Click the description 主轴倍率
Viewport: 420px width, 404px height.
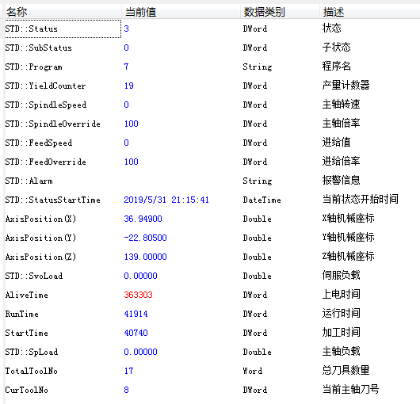pyautogui.click(x=341, y=123)
